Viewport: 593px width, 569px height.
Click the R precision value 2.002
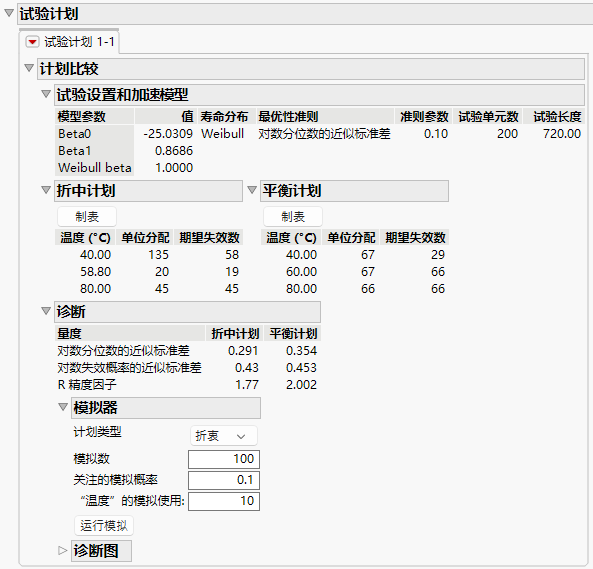(301, 385)
